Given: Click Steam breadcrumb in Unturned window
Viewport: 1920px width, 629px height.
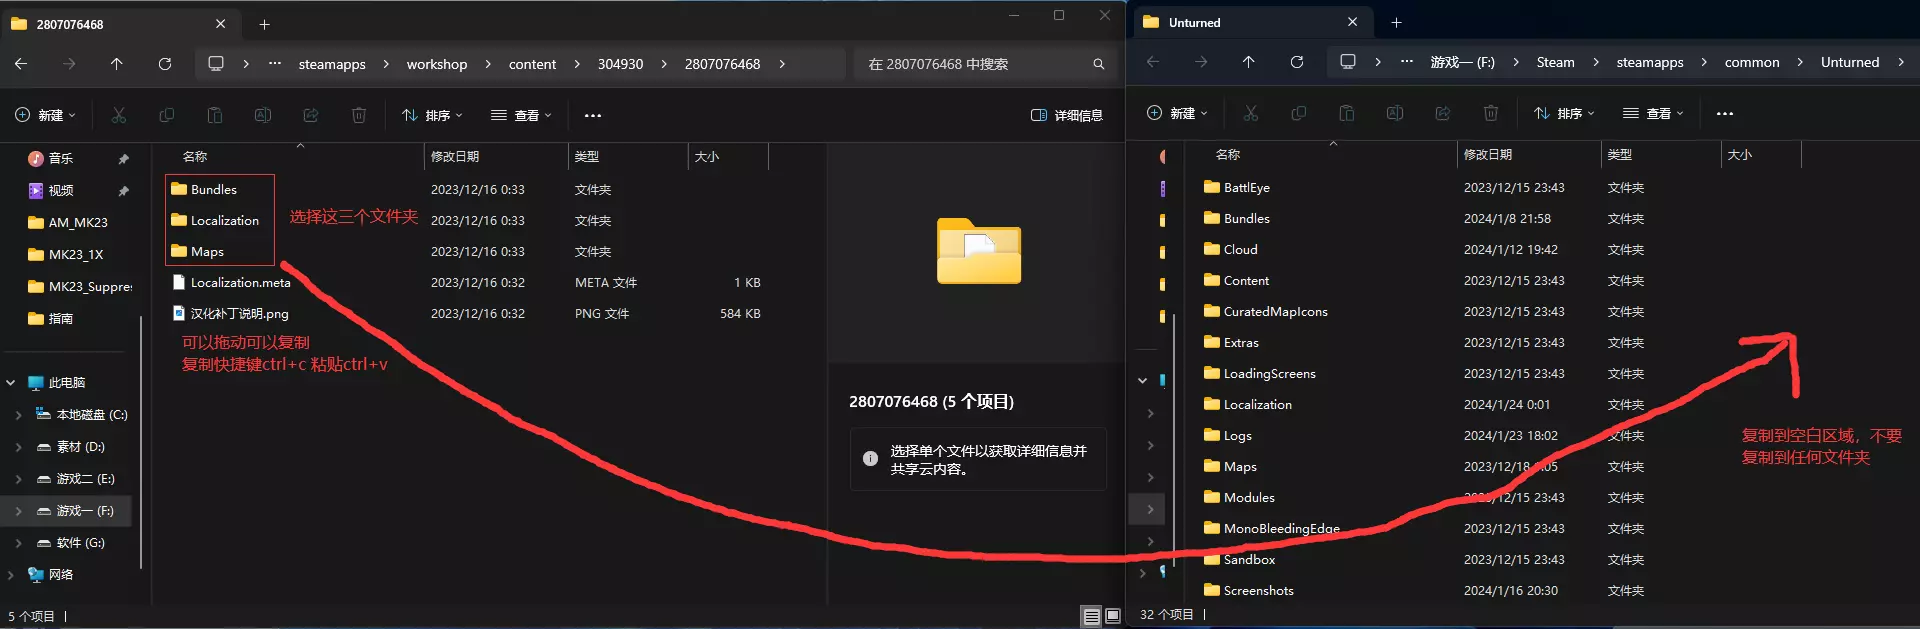Looking at the screenshot, I should [1555, 62].
